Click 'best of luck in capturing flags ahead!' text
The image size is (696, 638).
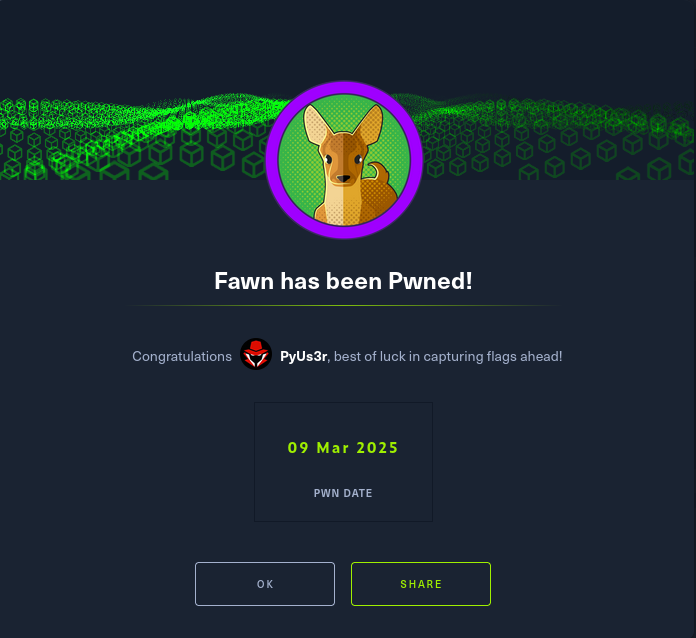pos(448,357)
